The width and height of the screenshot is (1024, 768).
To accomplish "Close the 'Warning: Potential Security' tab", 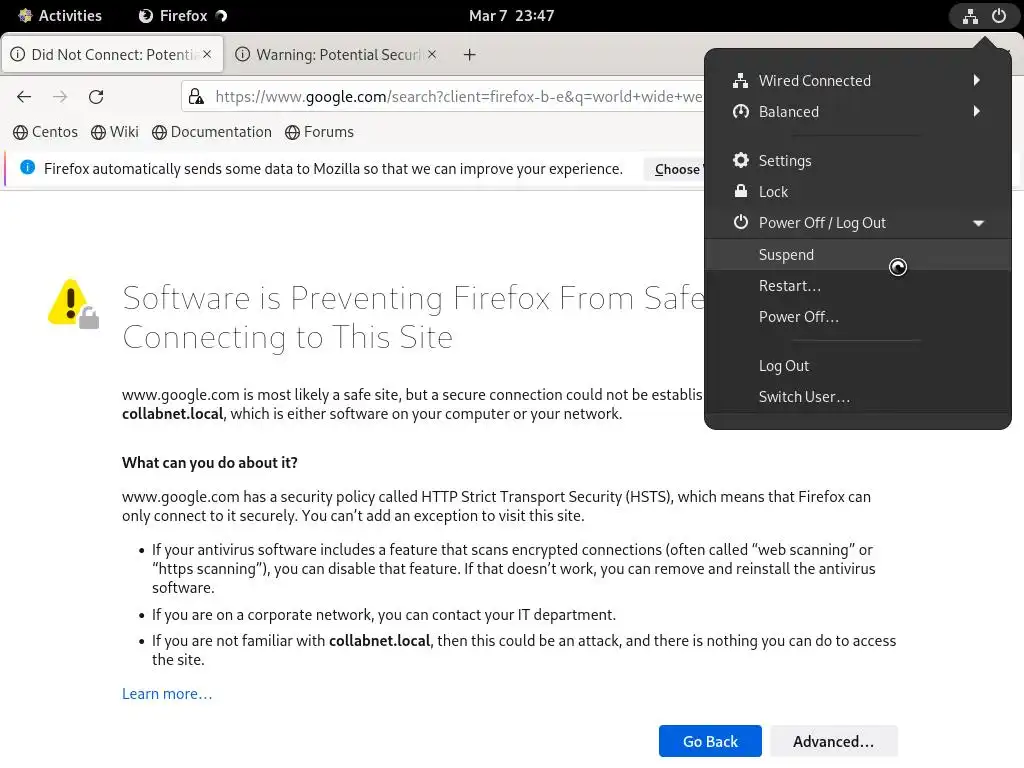I will 432,54.
